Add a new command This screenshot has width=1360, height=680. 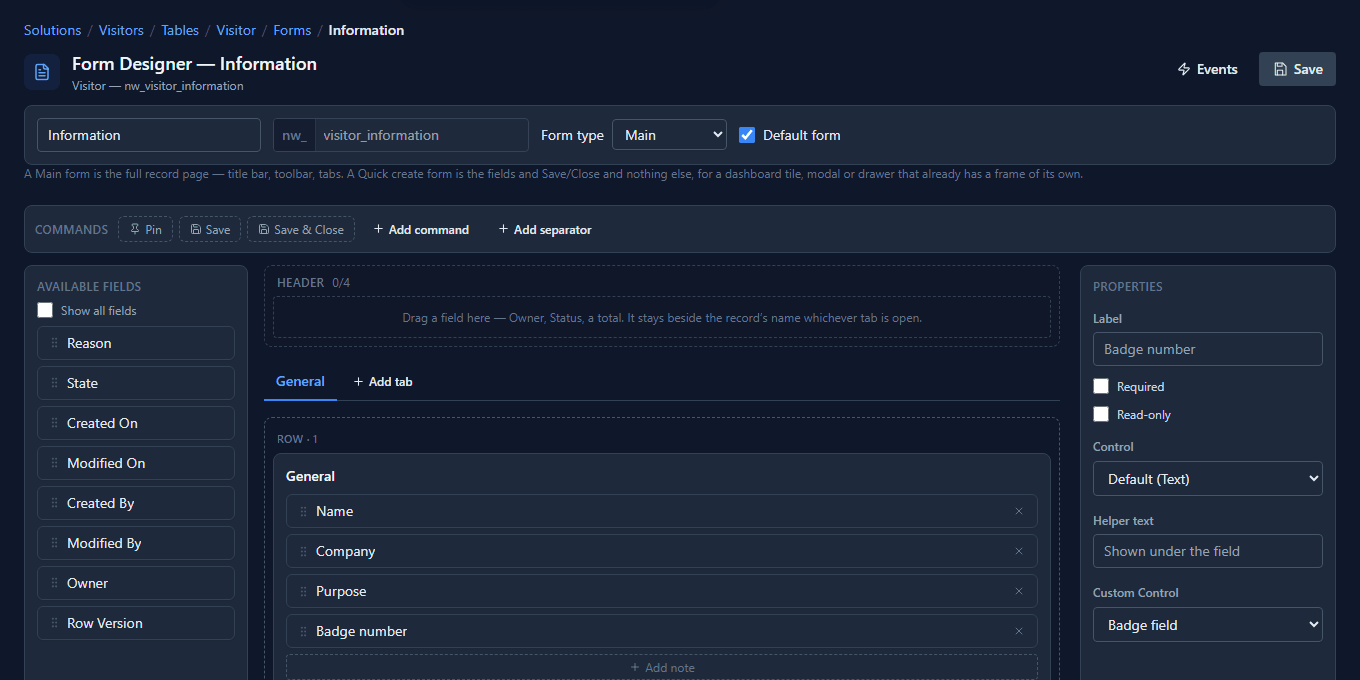[x=421, y=229]
